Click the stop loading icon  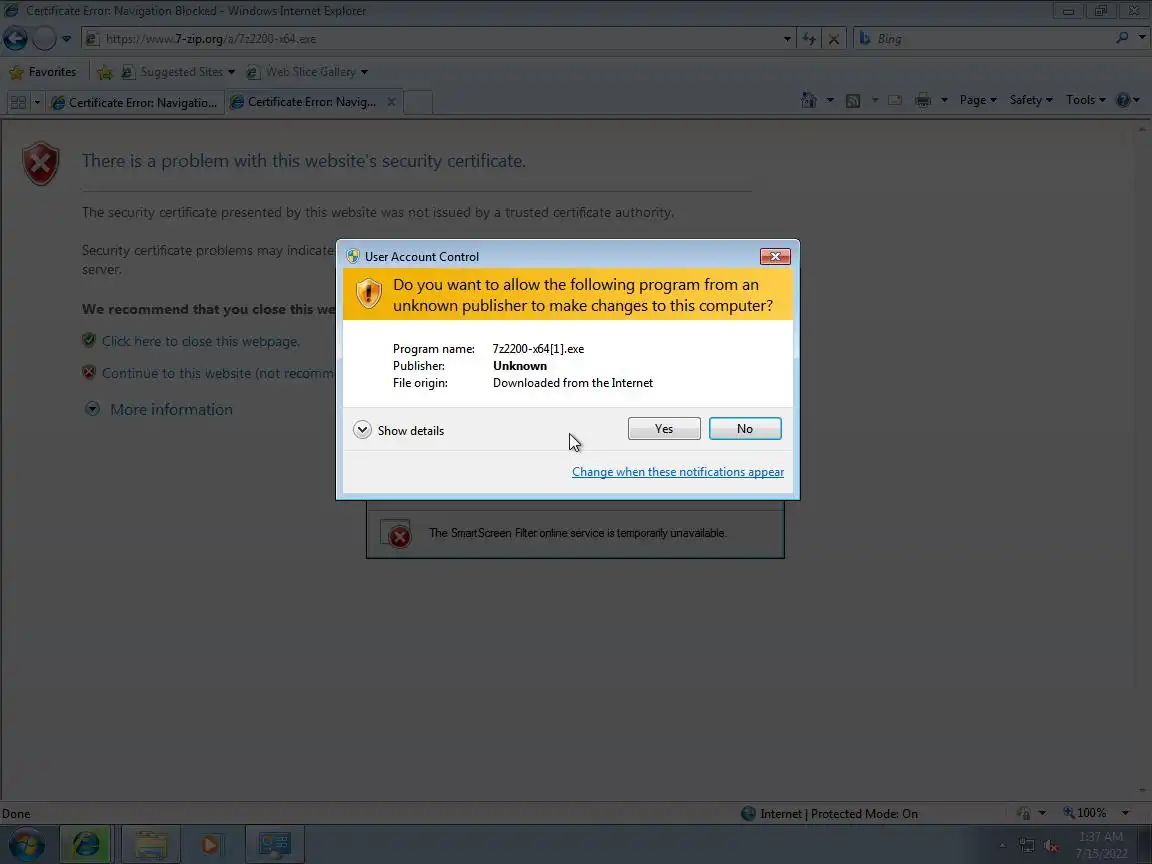click(834, 39)
